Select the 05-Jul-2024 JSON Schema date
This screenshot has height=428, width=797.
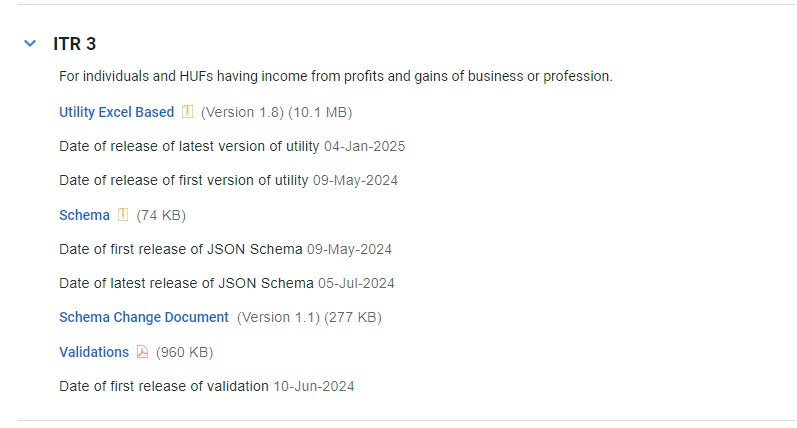pyautogui.click(x=356, y=283)
